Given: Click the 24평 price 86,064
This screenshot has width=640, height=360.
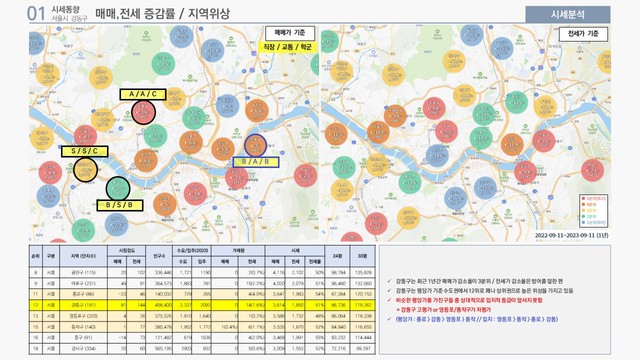Looking at the screenshot, I should point(339,316).
